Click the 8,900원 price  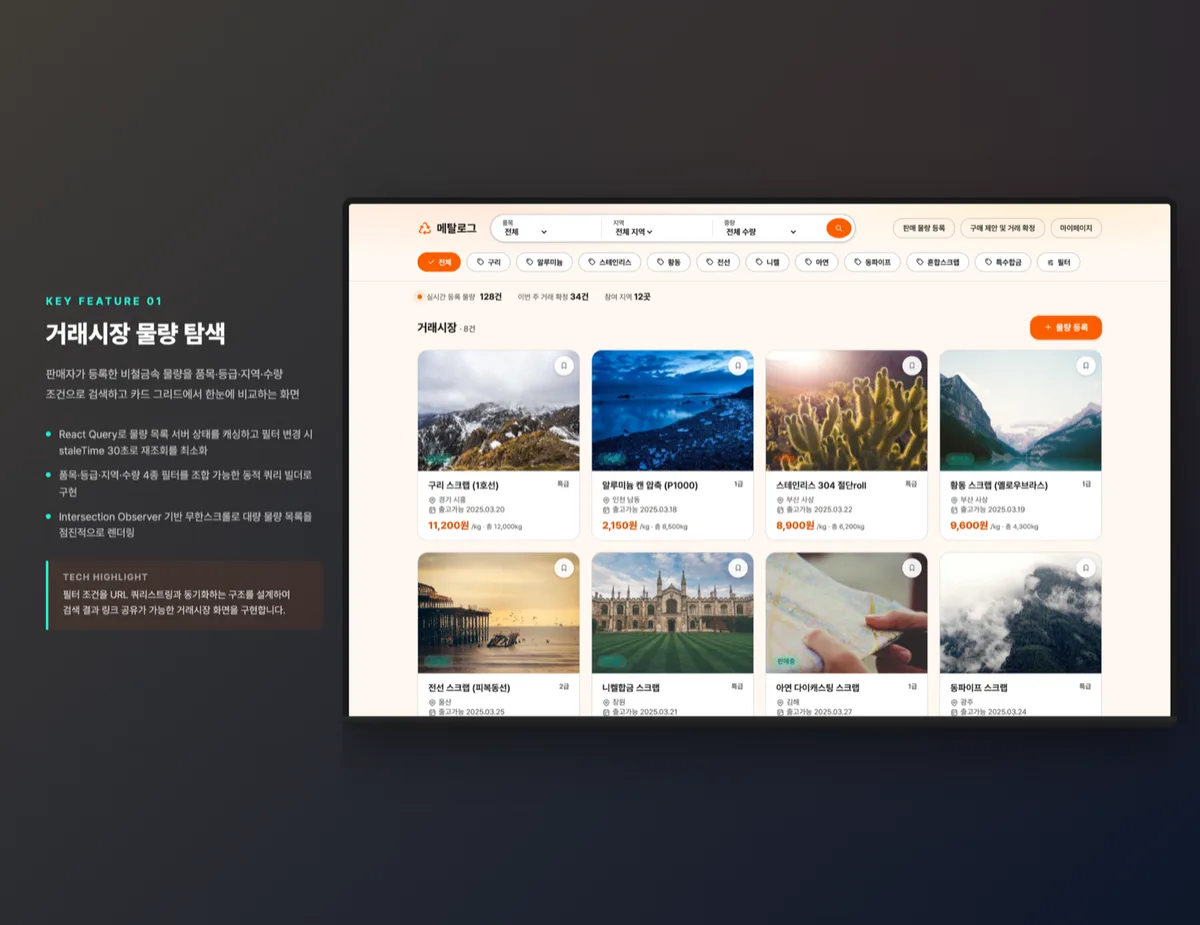pos(795,525)
